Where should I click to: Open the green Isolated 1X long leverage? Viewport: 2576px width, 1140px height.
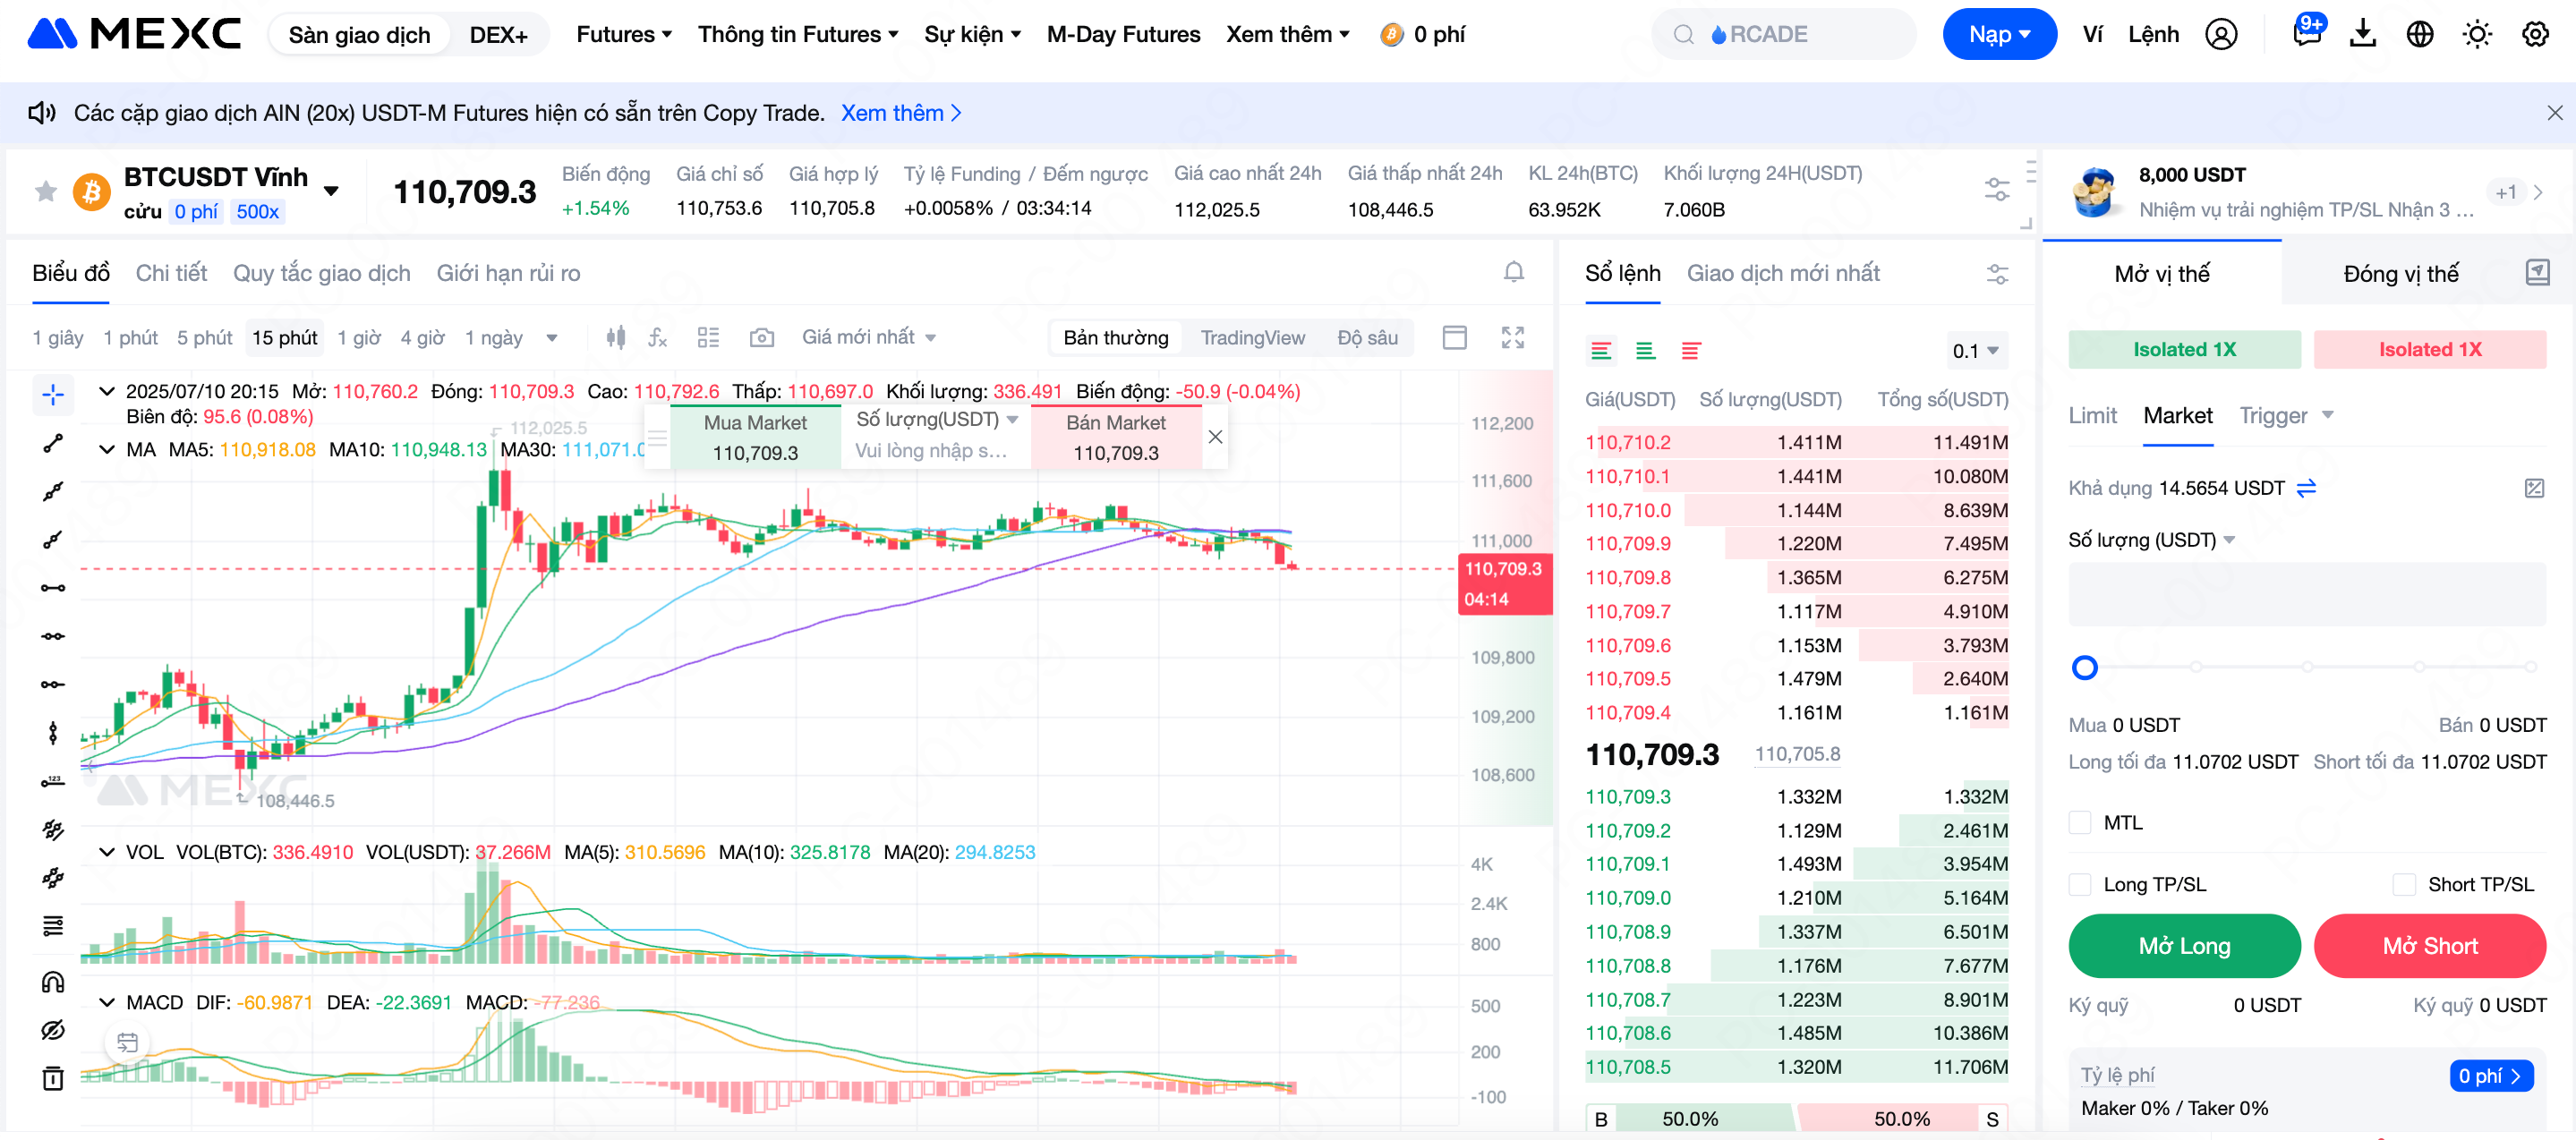(x=2184, y=349)
